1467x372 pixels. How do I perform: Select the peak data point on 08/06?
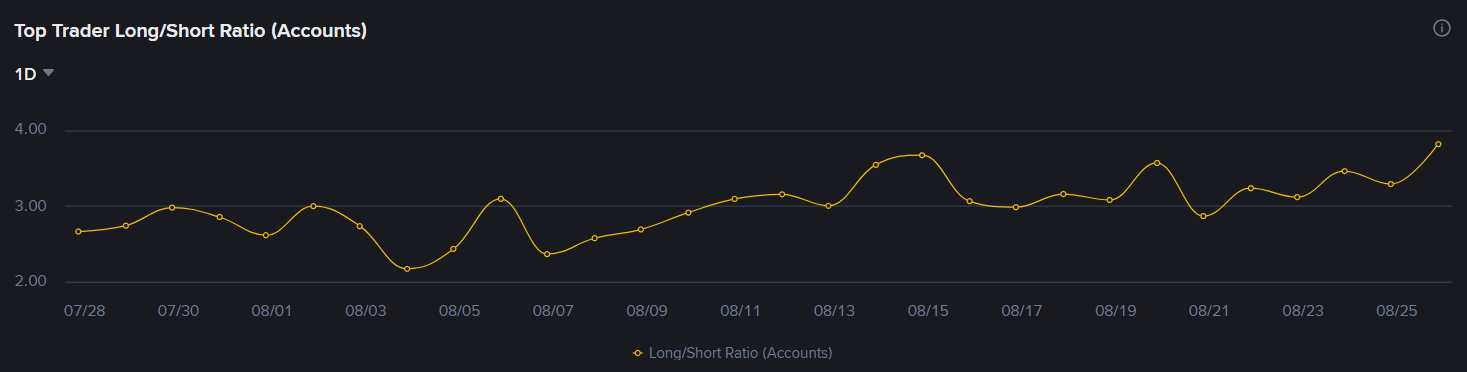pyautogui.click(x=500, y=198)
